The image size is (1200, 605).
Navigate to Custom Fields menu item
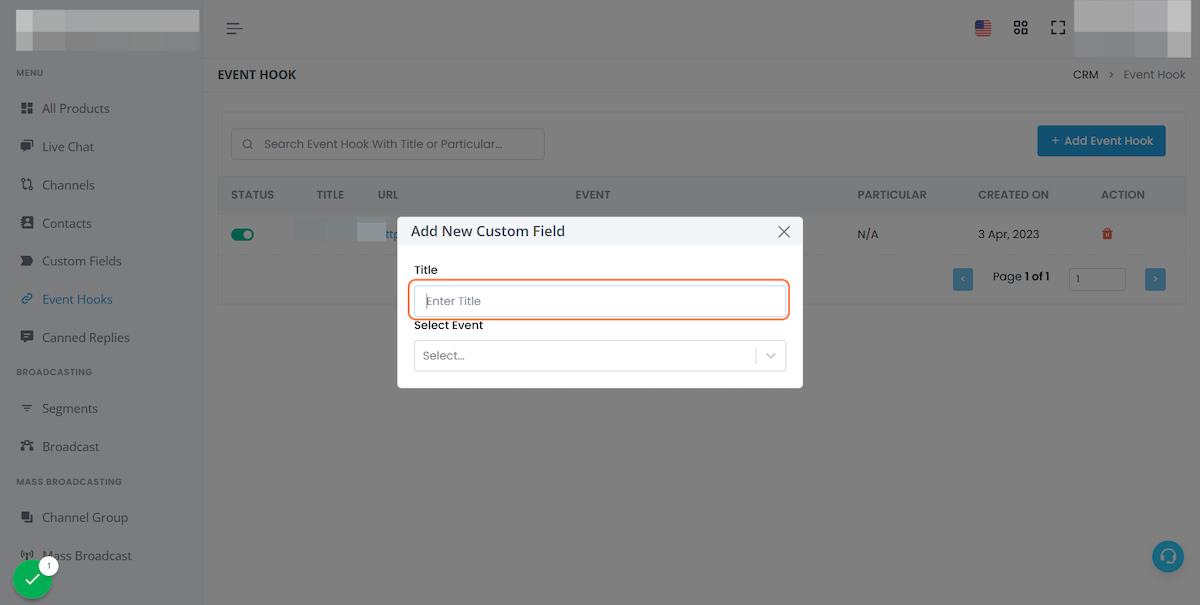(x=81, y=261)
